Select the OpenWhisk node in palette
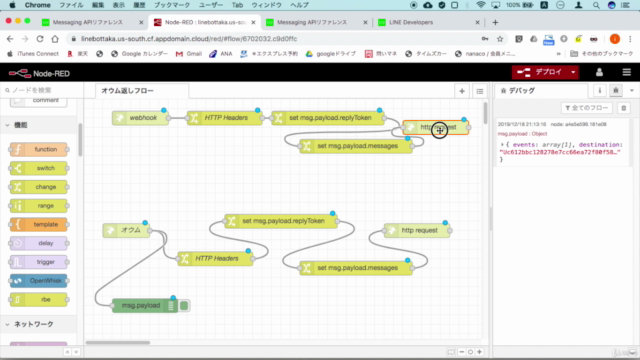The height and width of the screenshot is (360, 640). [39, 281]
